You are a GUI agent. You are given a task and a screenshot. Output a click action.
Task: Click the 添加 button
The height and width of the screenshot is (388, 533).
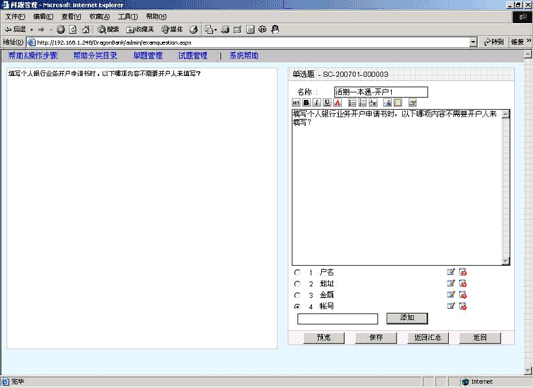pyautogui.click(x=407, y=318)
